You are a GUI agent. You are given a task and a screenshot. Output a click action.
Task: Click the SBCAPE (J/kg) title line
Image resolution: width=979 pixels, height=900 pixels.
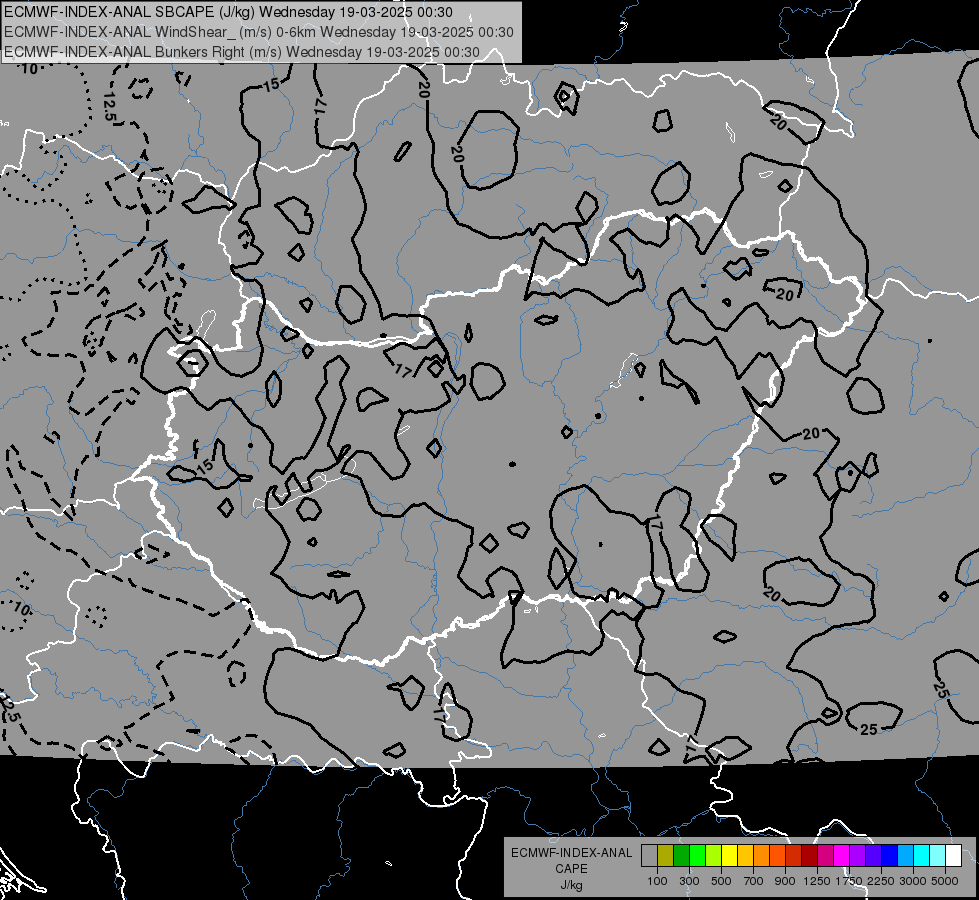click(229, 12)
